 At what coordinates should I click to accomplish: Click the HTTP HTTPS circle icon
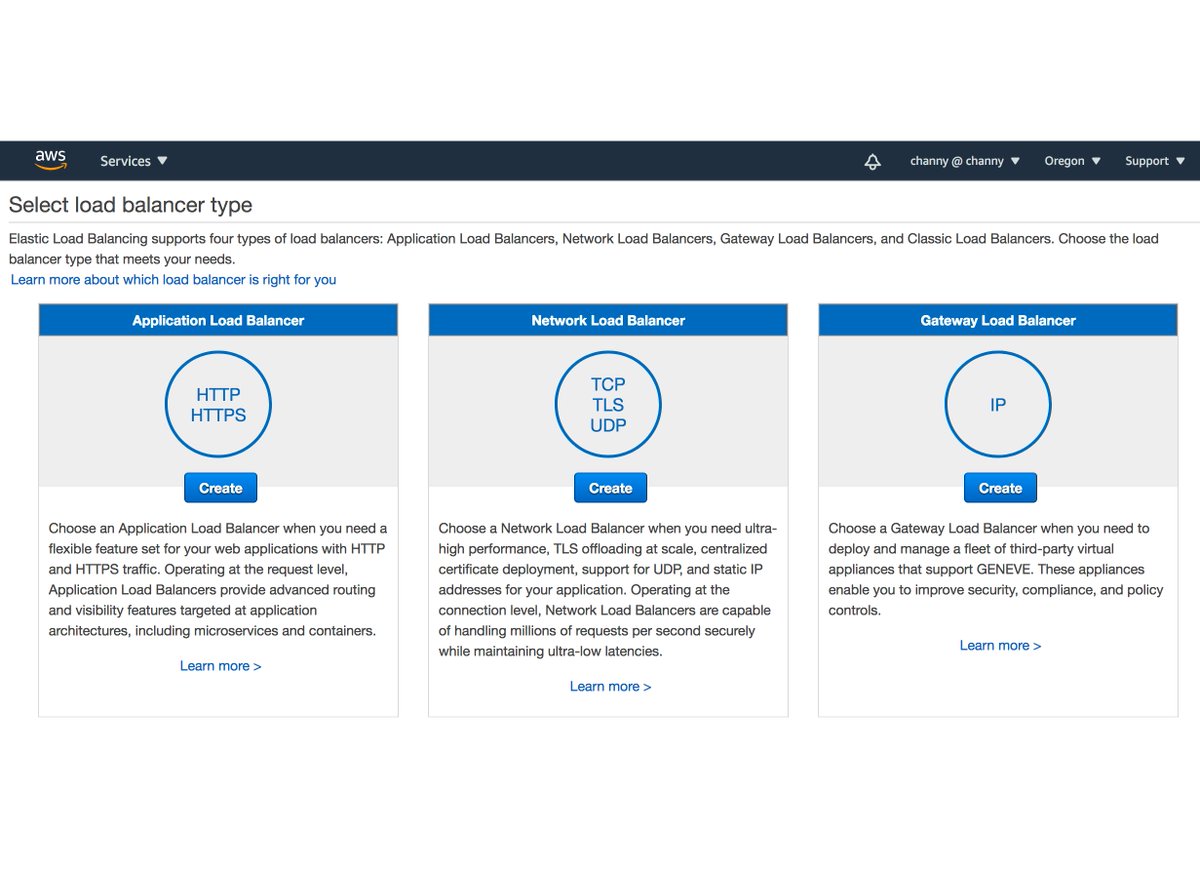click(218, 405)
